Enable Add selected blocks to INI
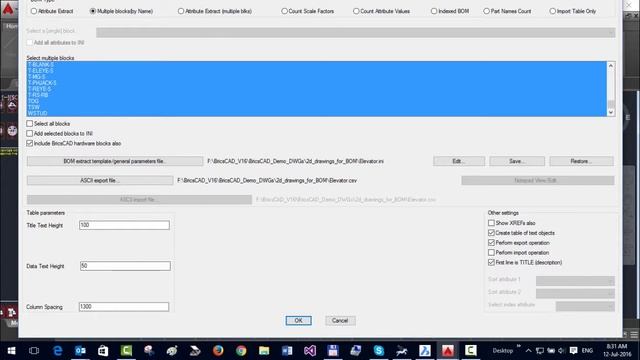This screenshot has height=360, width=640. (29, 133)
